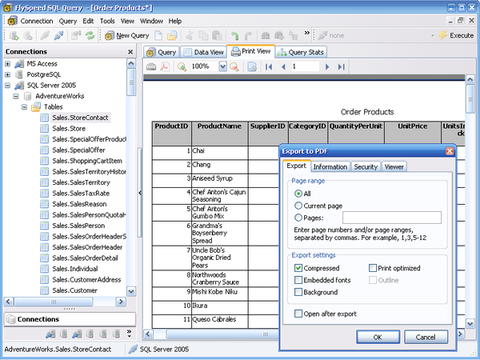Select the Current page radio button
The width and height of the screenshot is (480, 360).
click(298, 206)
